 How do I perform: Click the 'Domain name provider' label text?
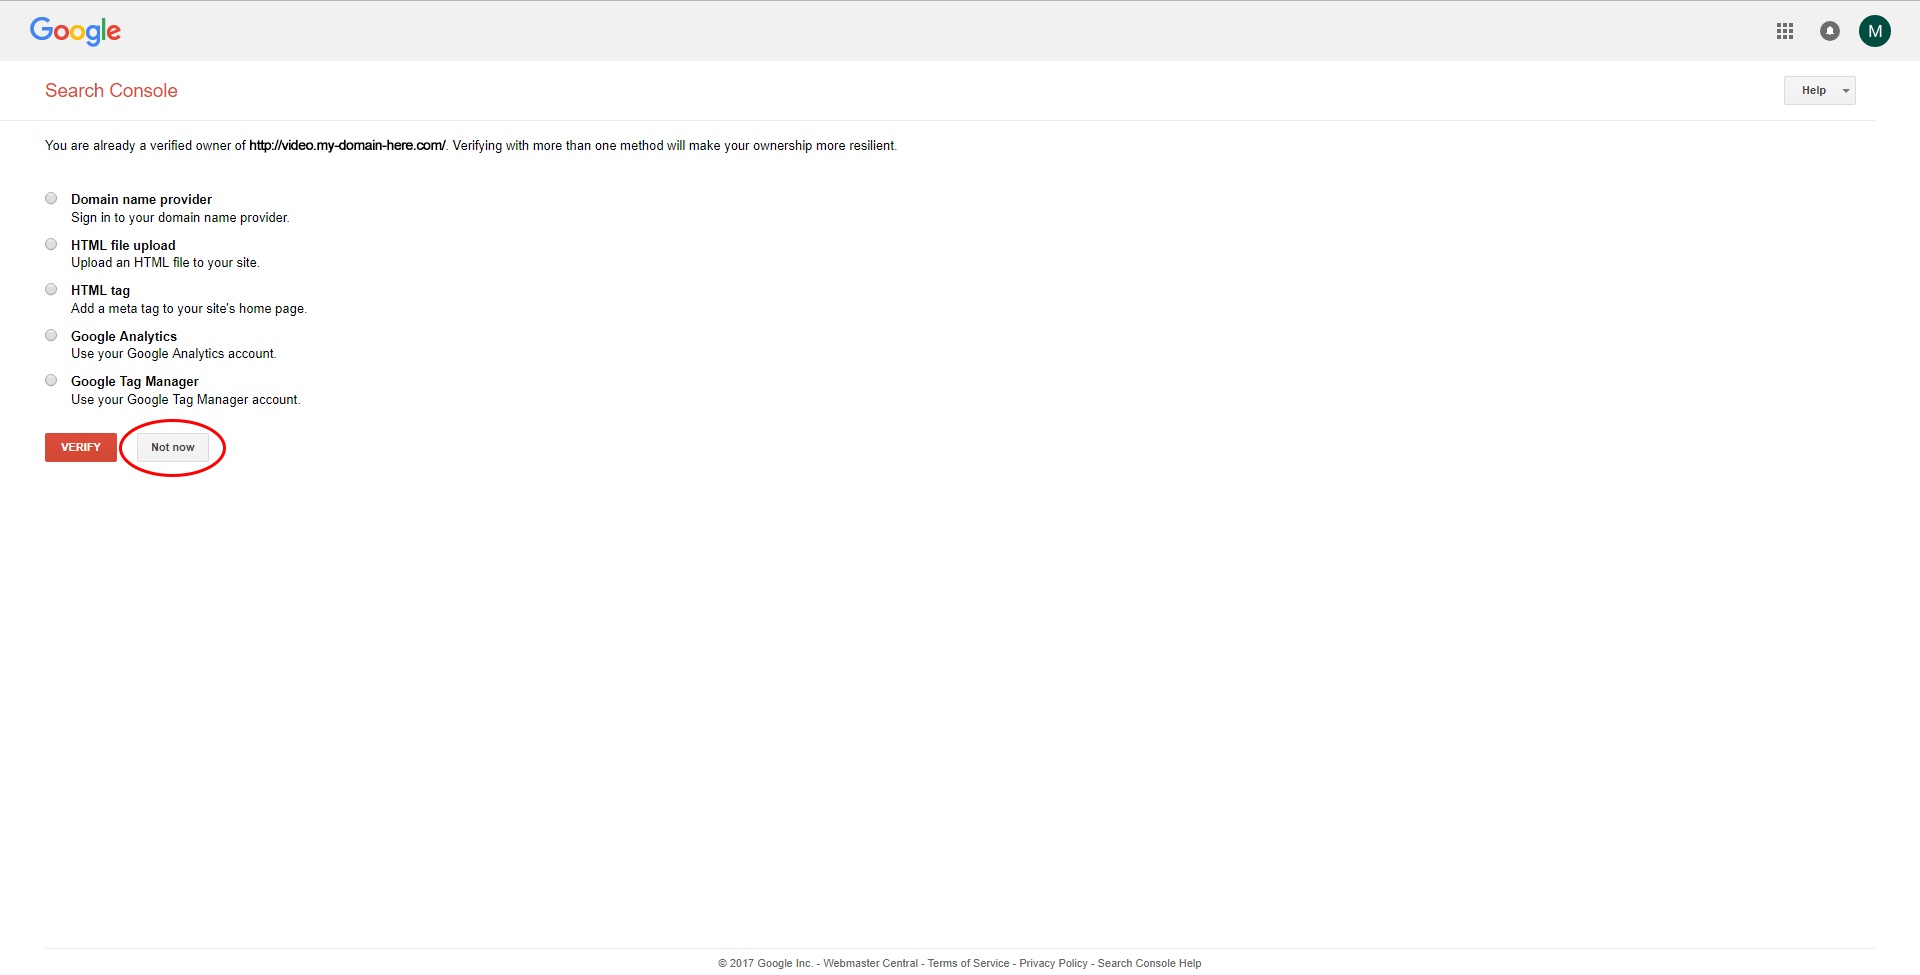(141, 199)
